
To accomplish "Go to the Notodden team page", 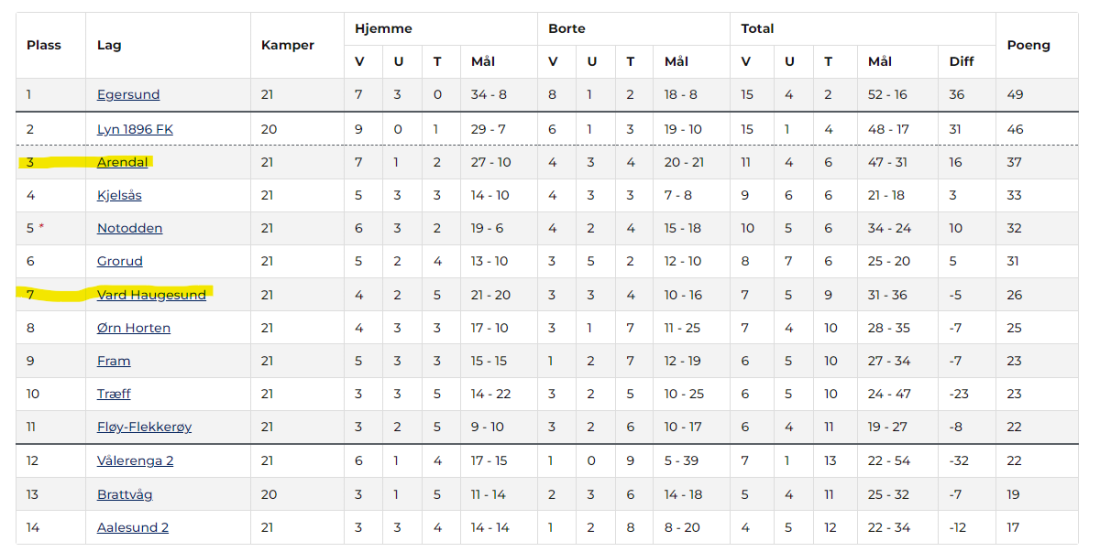I will tap(129, 228).
